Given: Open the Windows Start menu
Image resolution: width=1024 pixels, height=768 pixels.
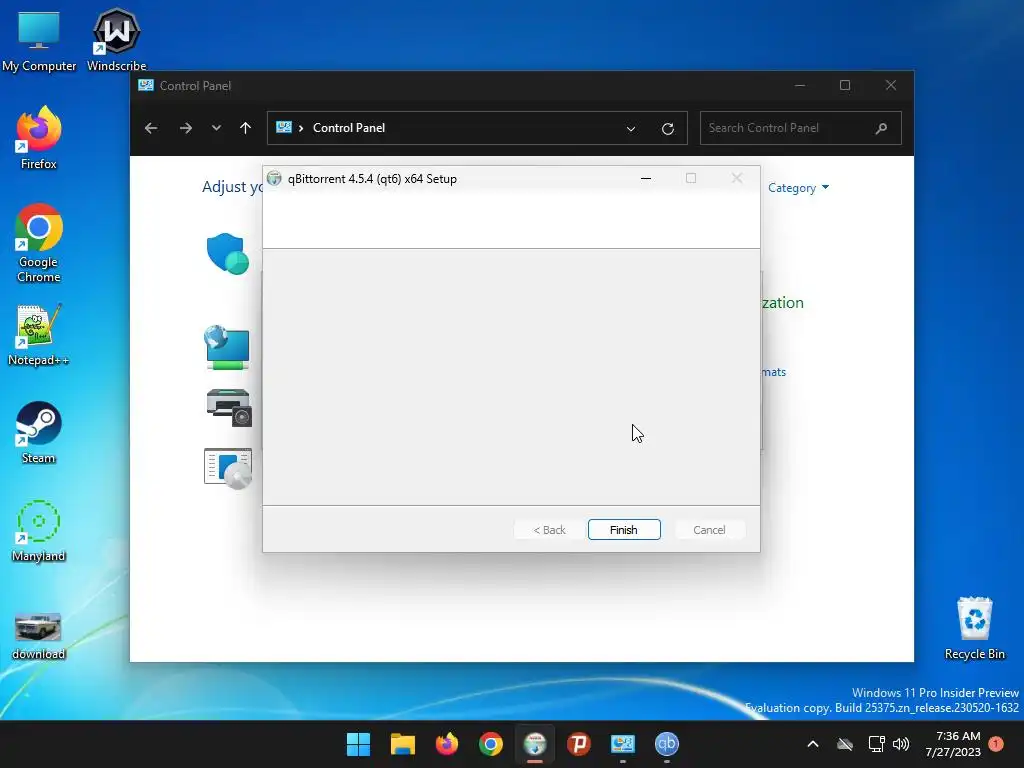Looking at the screenshot, I should click(x=358, y=744).
